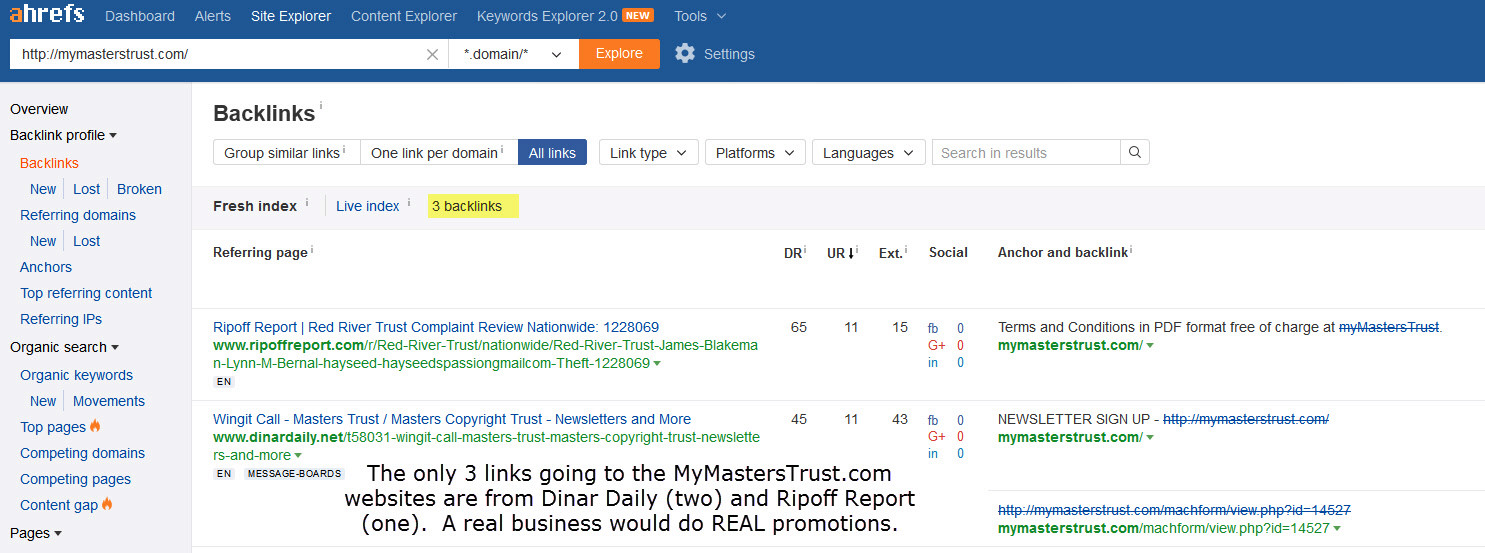1485x553 pixels.
Task: Open the Wingit Call Masters Trust link
Action: tap(452, 419)
